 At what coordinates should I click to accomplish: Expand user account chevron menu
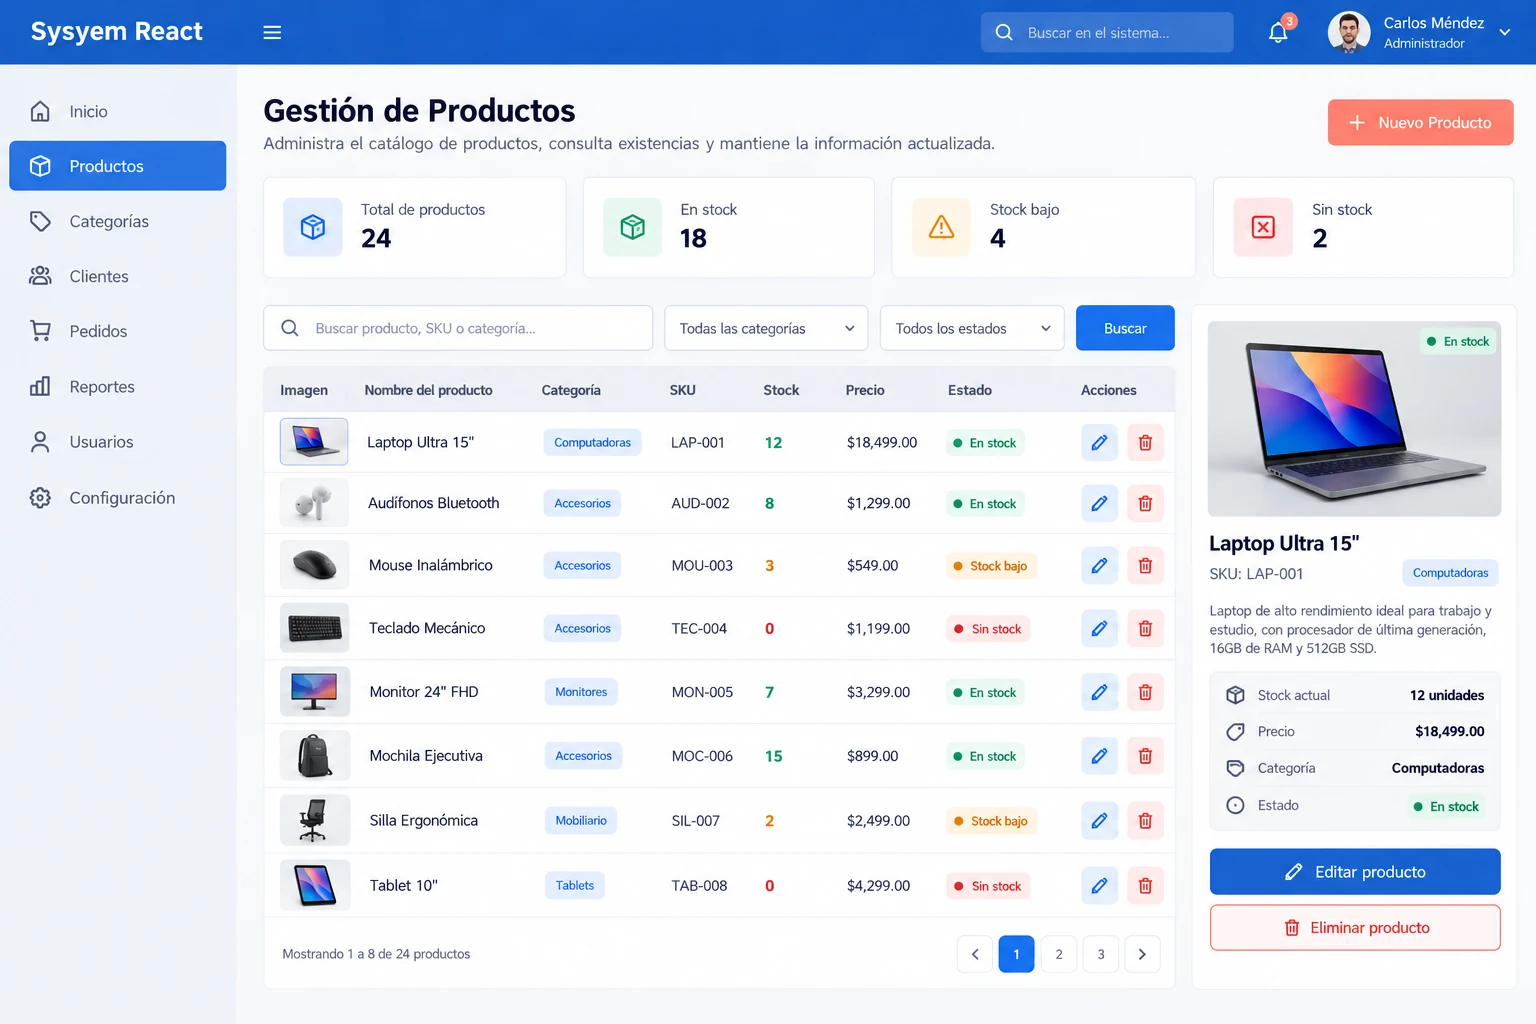pyautogui.click(x=1504, y=32)
